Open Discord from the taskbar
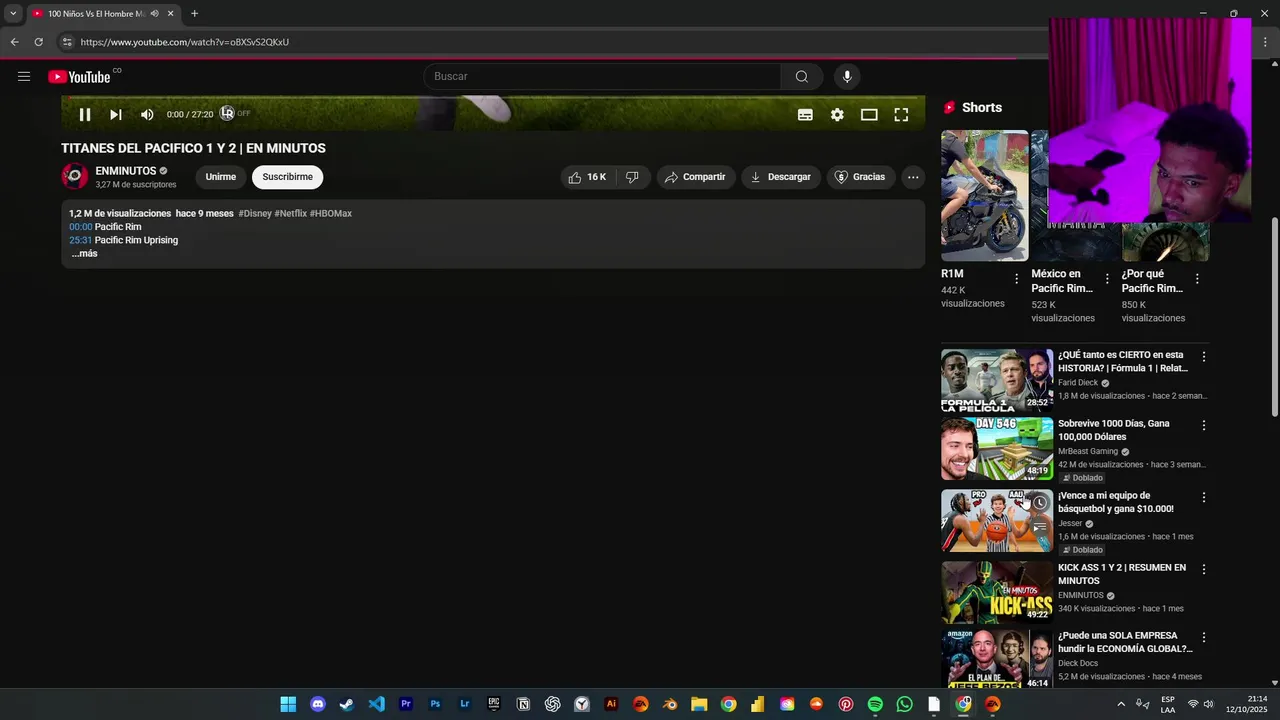 [318, 704]
